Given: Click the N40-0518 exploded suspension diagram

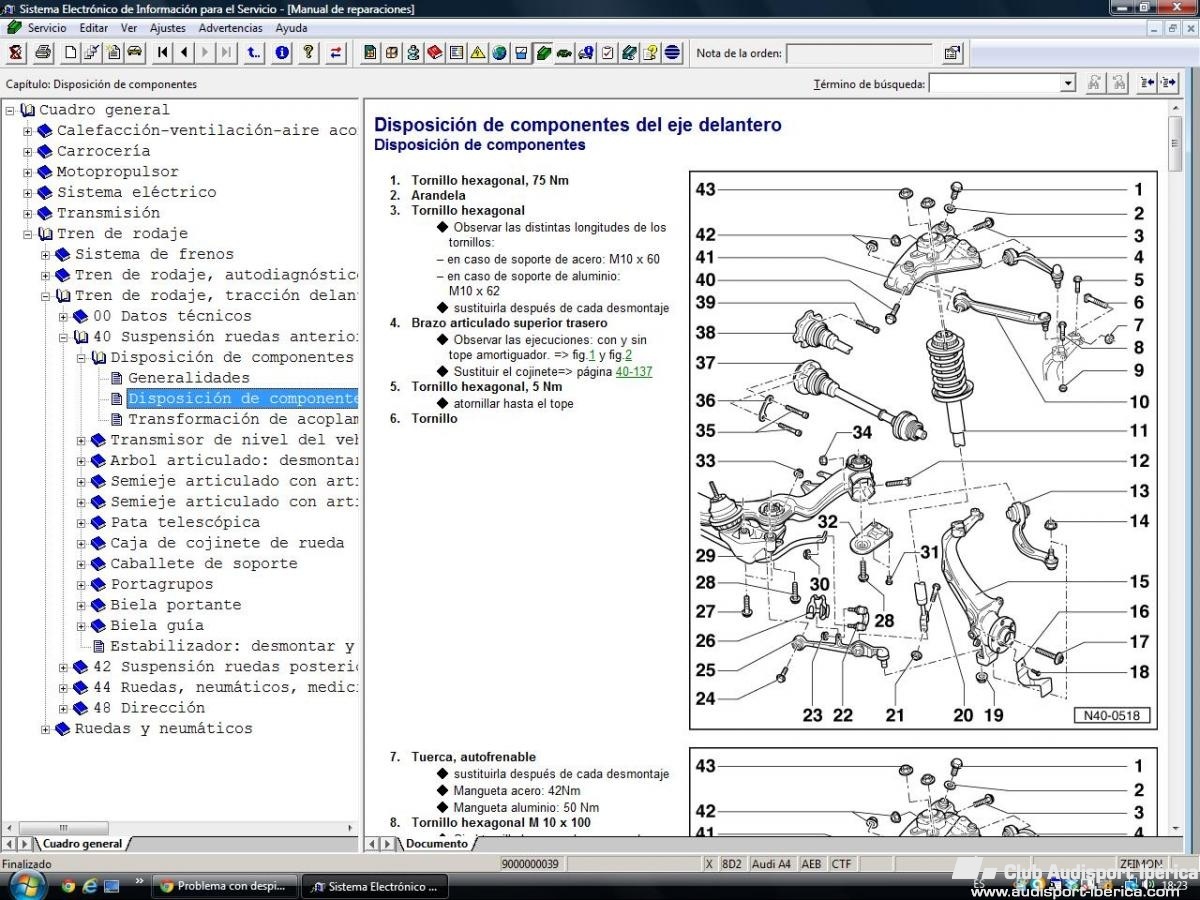Looking at the screenshot, I should click(x=923, y=450).
